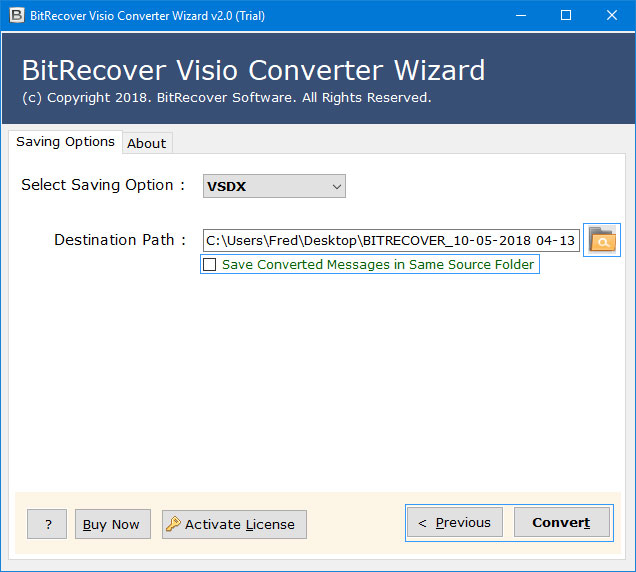Click the BitRecover app logo in title bar
Screen dimensions: 636x572
pyautogui.click(x=17, y=15)
